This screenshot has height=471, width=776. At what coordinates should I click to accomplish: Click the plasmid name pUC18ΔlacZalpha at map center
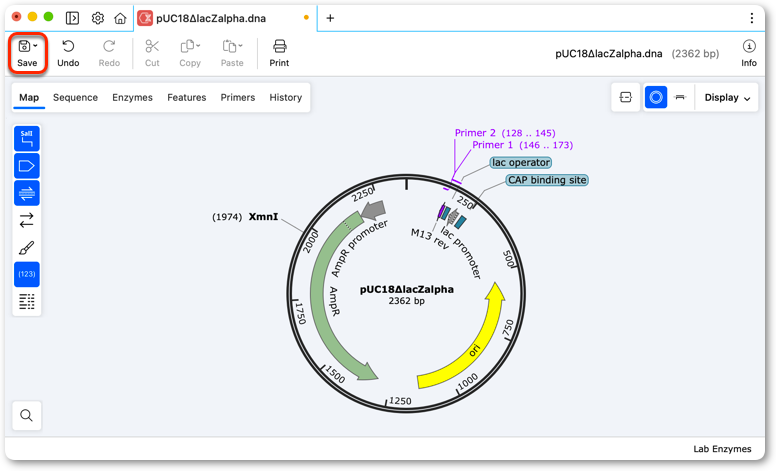(406, 289)
